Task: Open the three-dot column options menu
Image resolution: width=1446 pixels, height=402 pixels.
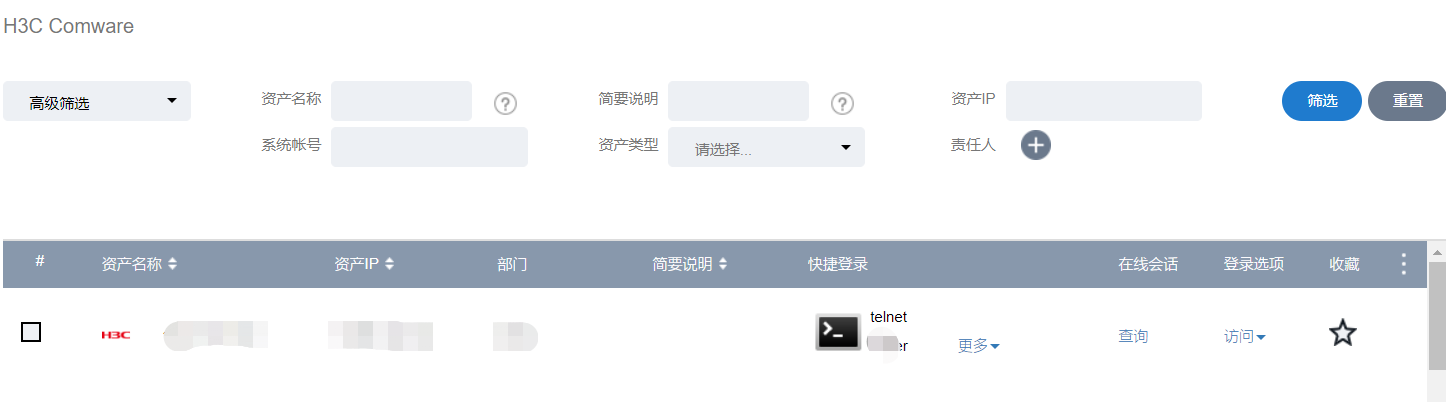Action: pyautogui.click(x=1403, y=264)
